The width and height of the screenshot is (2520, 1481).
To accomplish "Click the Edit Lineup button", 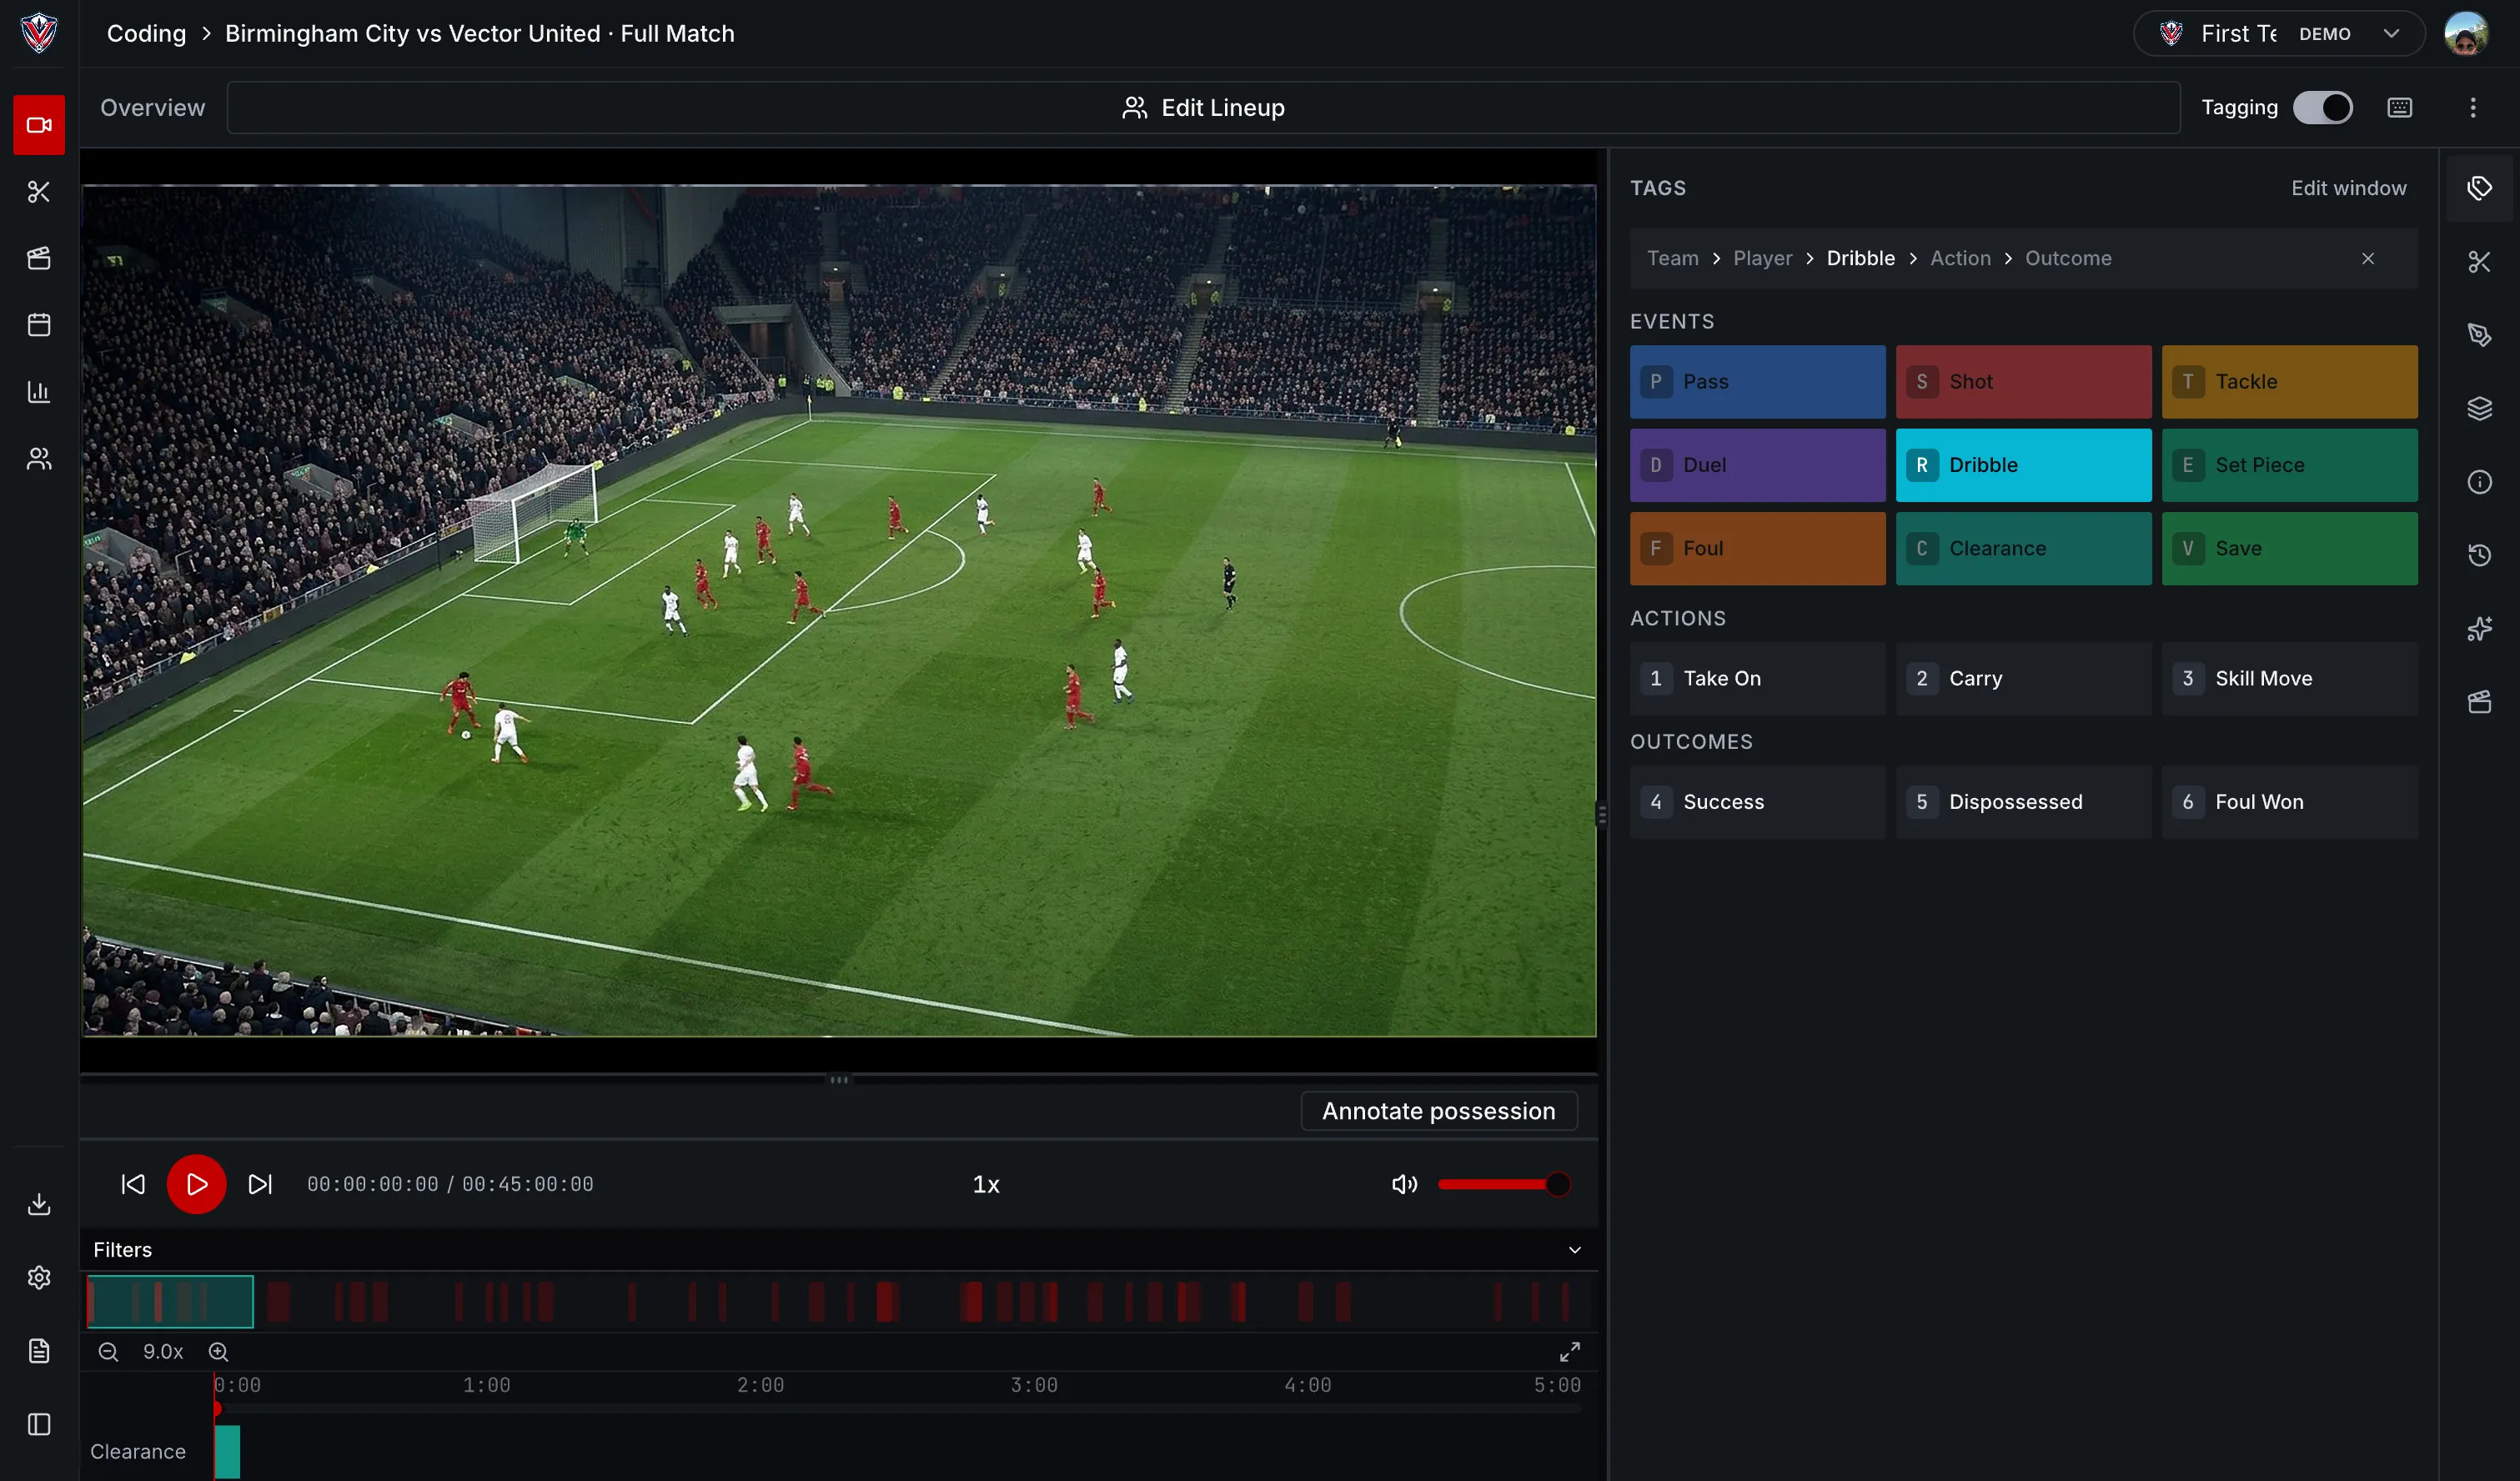I will pos(1203,108).
